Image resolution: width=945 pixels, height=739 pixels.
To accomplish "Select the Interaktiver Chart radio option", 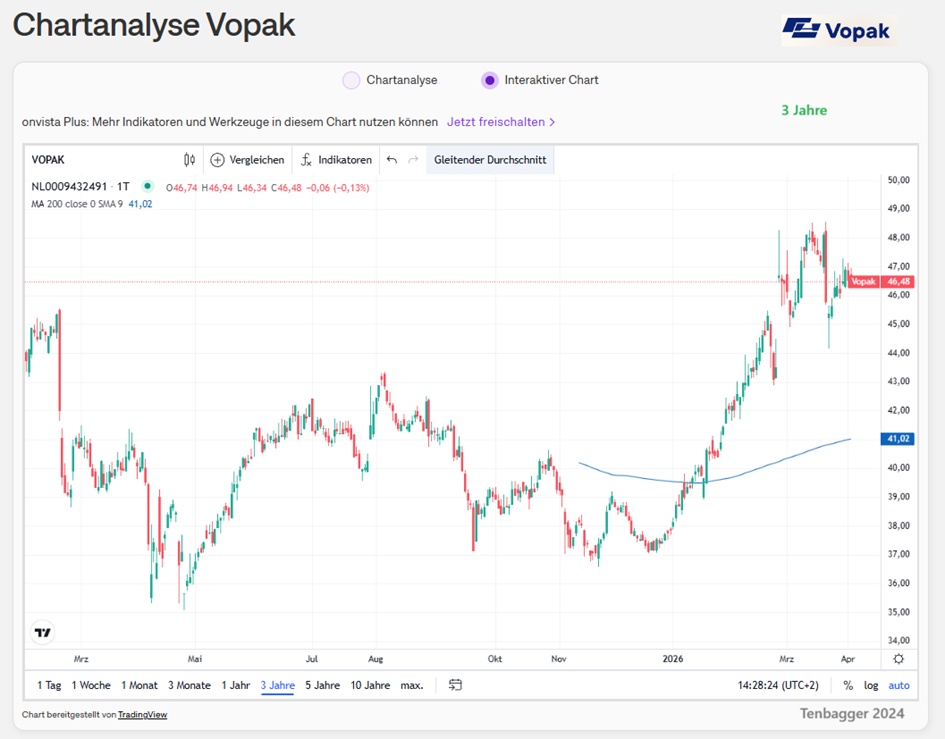I will point(489,80).
